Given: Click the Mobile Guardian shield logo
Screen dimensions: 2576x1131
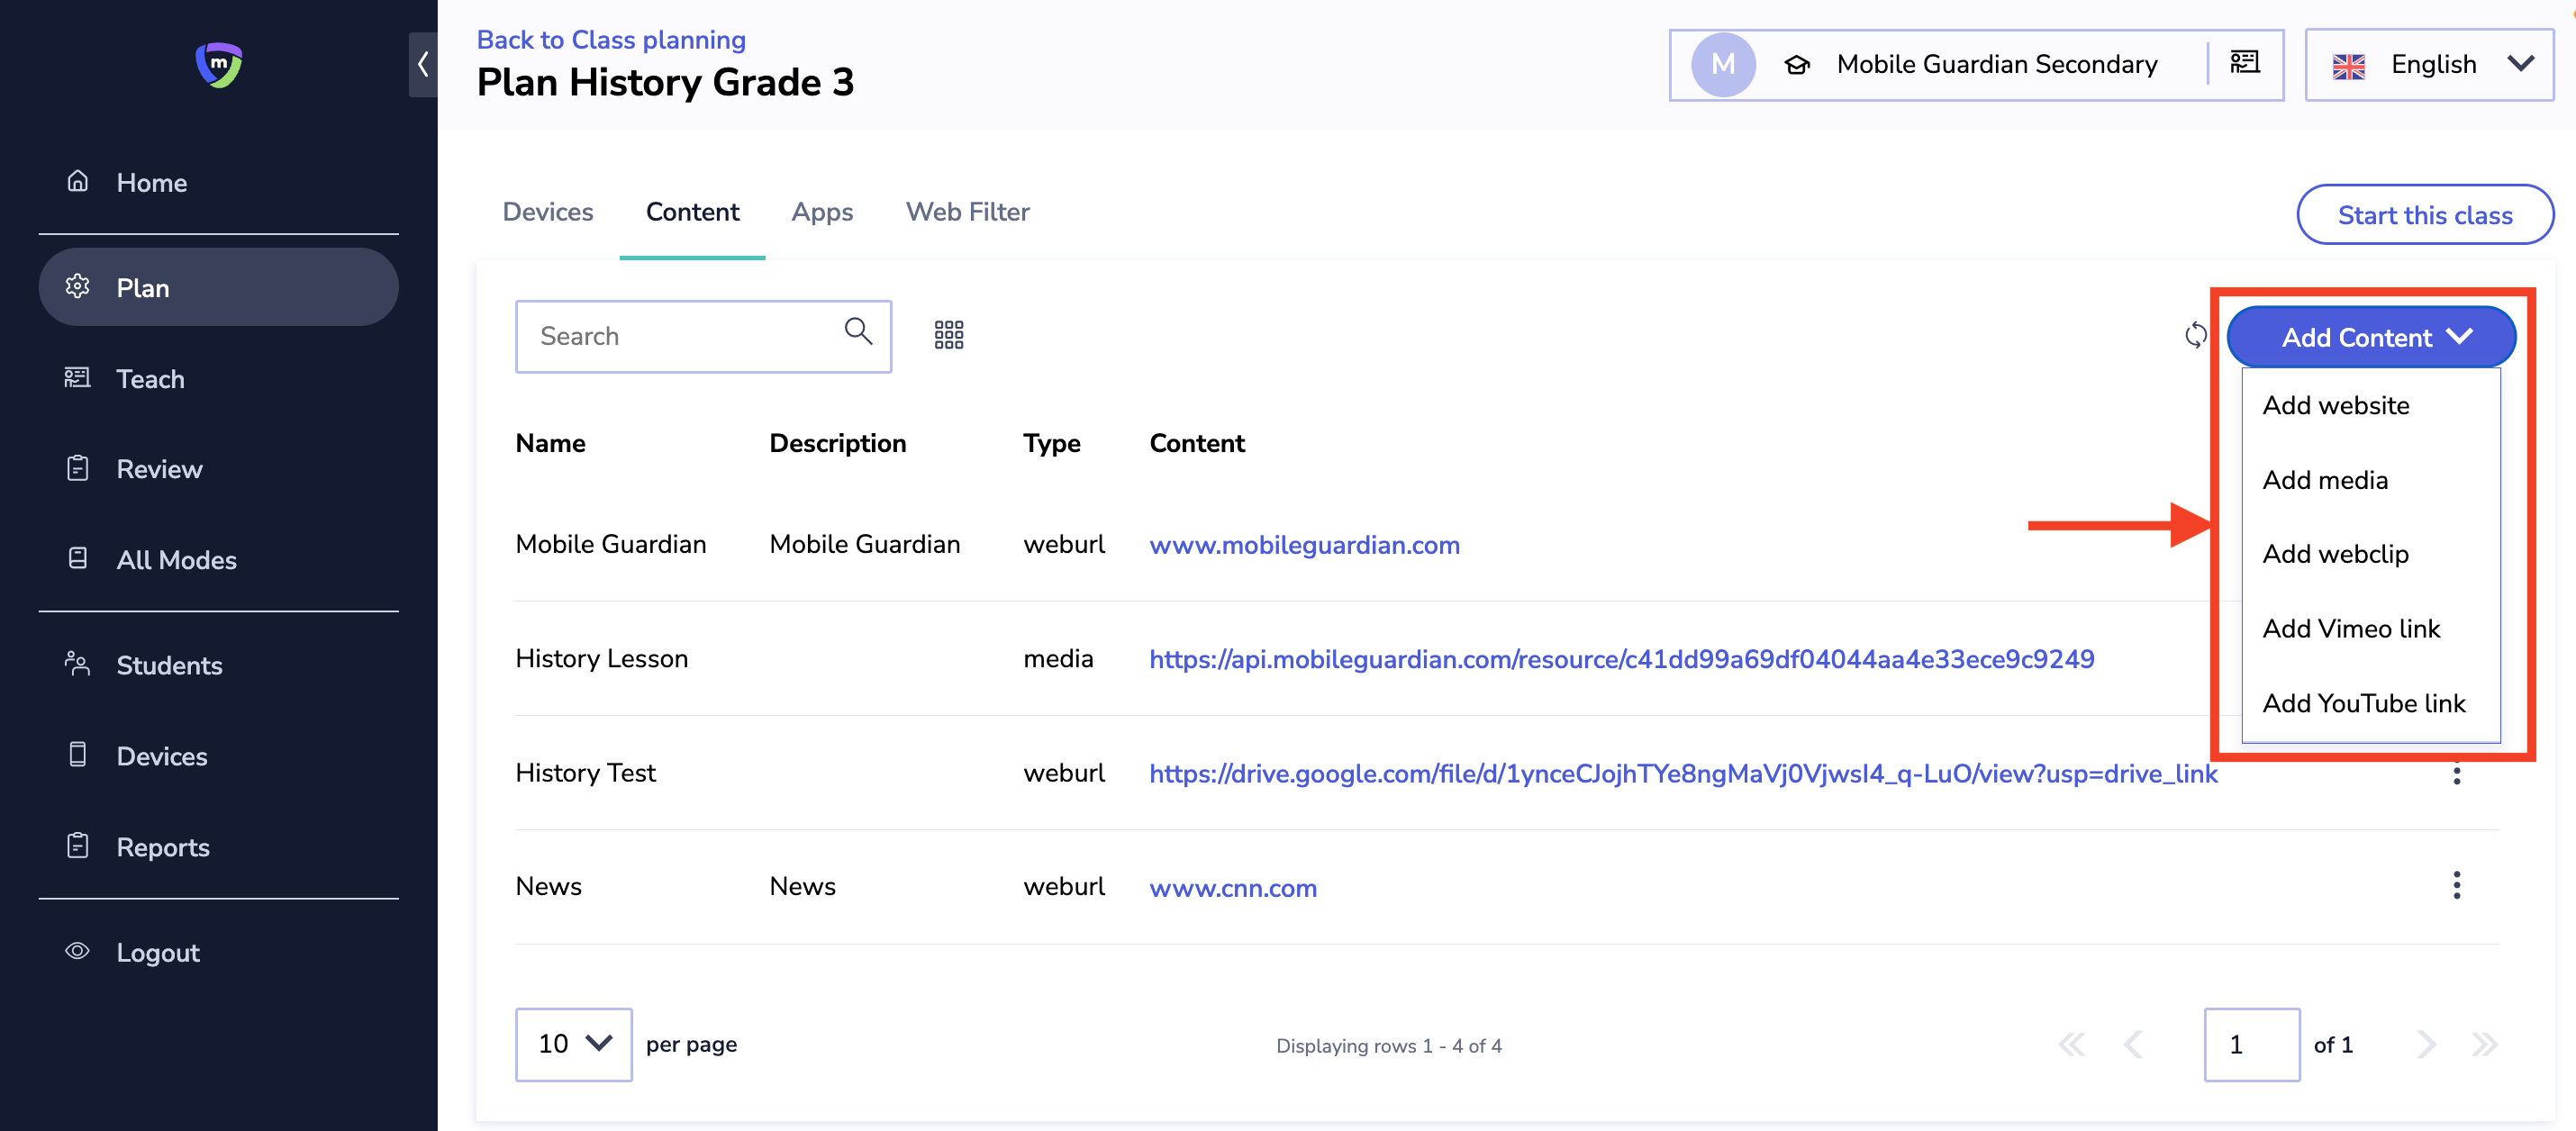Looking at the screenshot, I should (x=218, y=65).
